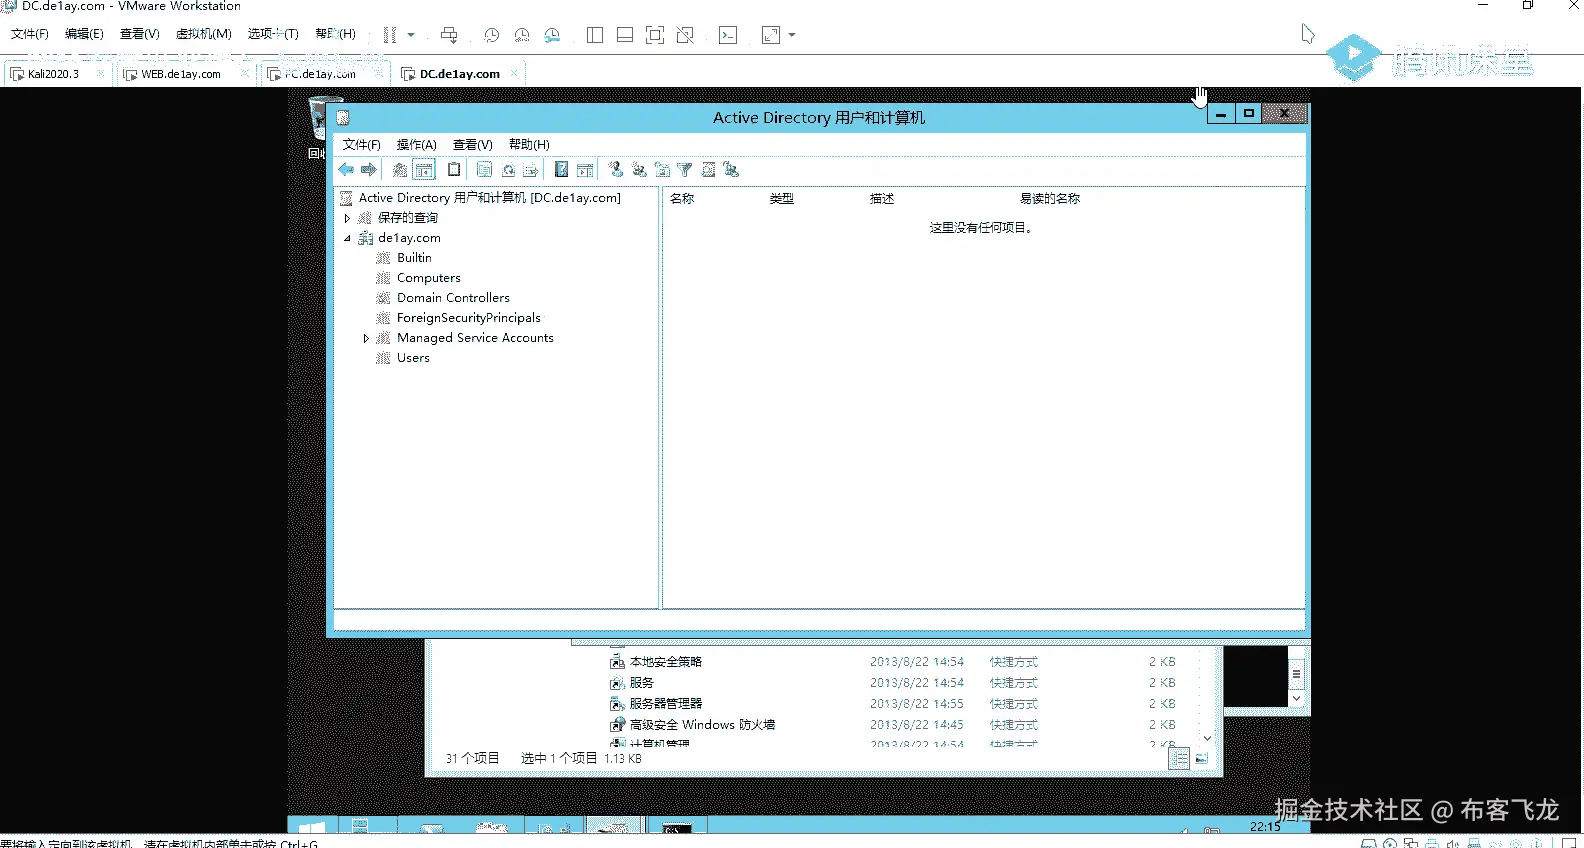This screenshot has width=1584, height=848.
Task: Click VMware take snapshot icon
Action: 492,35
